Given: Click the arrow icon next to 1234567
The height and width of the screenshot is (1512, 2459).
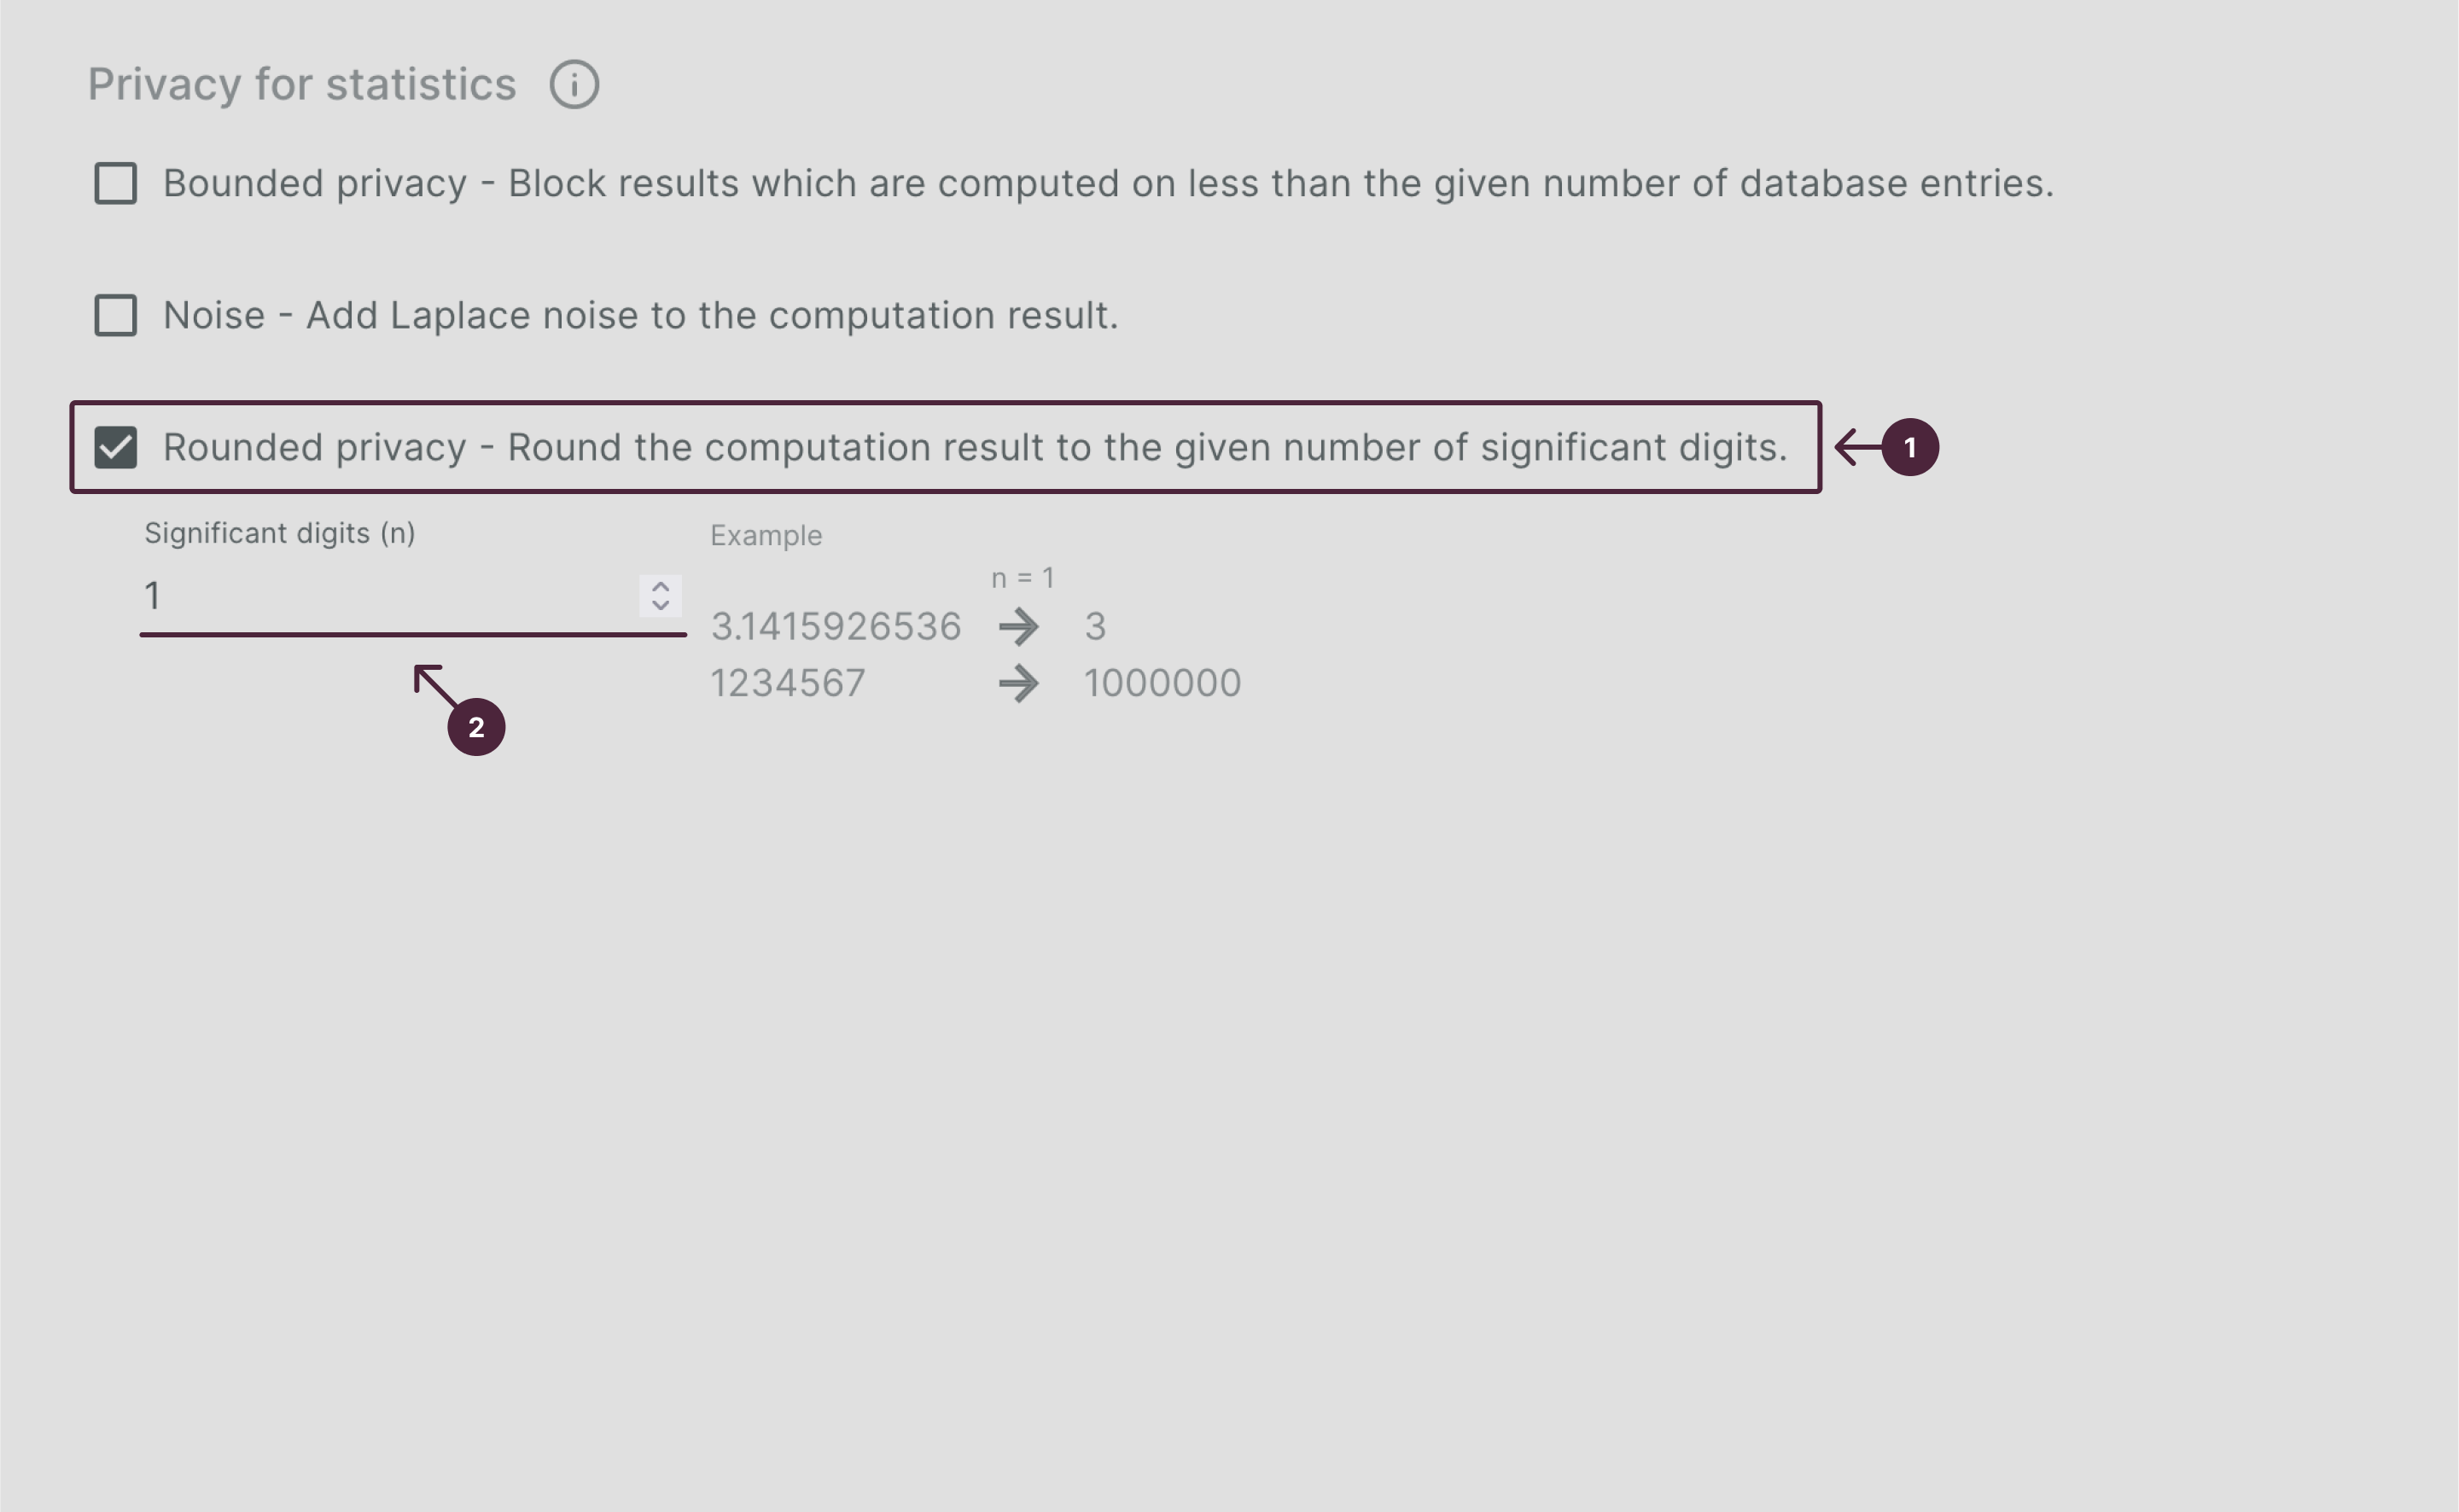Looking at the screenshot, I should (1019, 683).
